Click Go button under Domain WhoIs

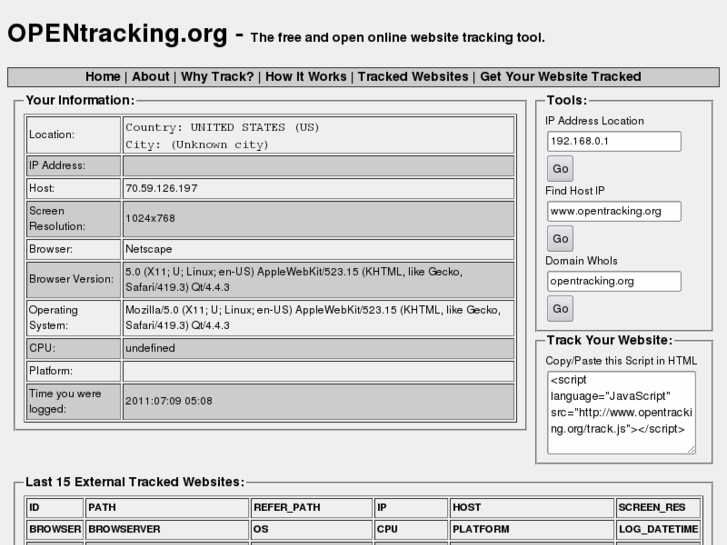click(x=560, y=308)
